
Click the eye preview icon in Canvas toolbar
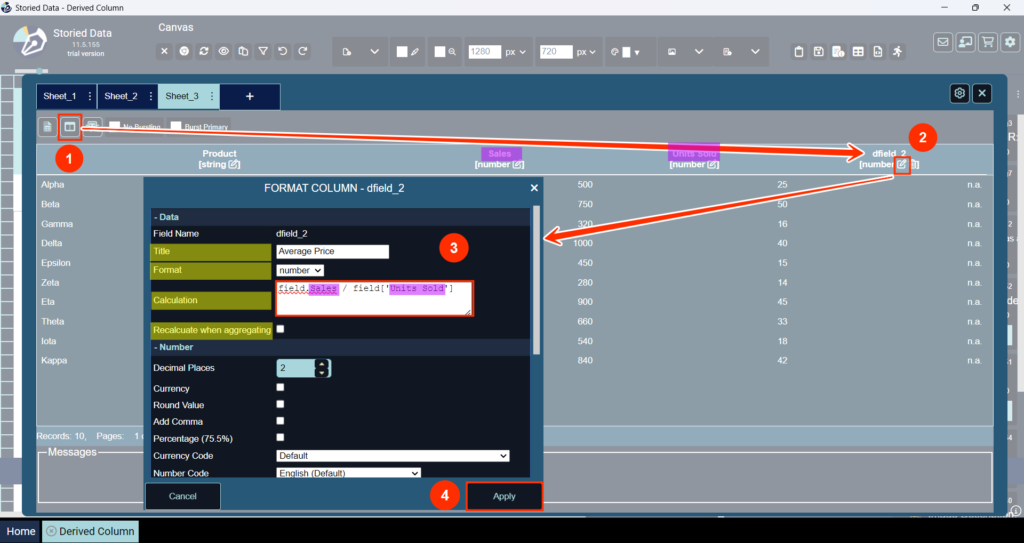pyautogui.click(x=224, y=51)
